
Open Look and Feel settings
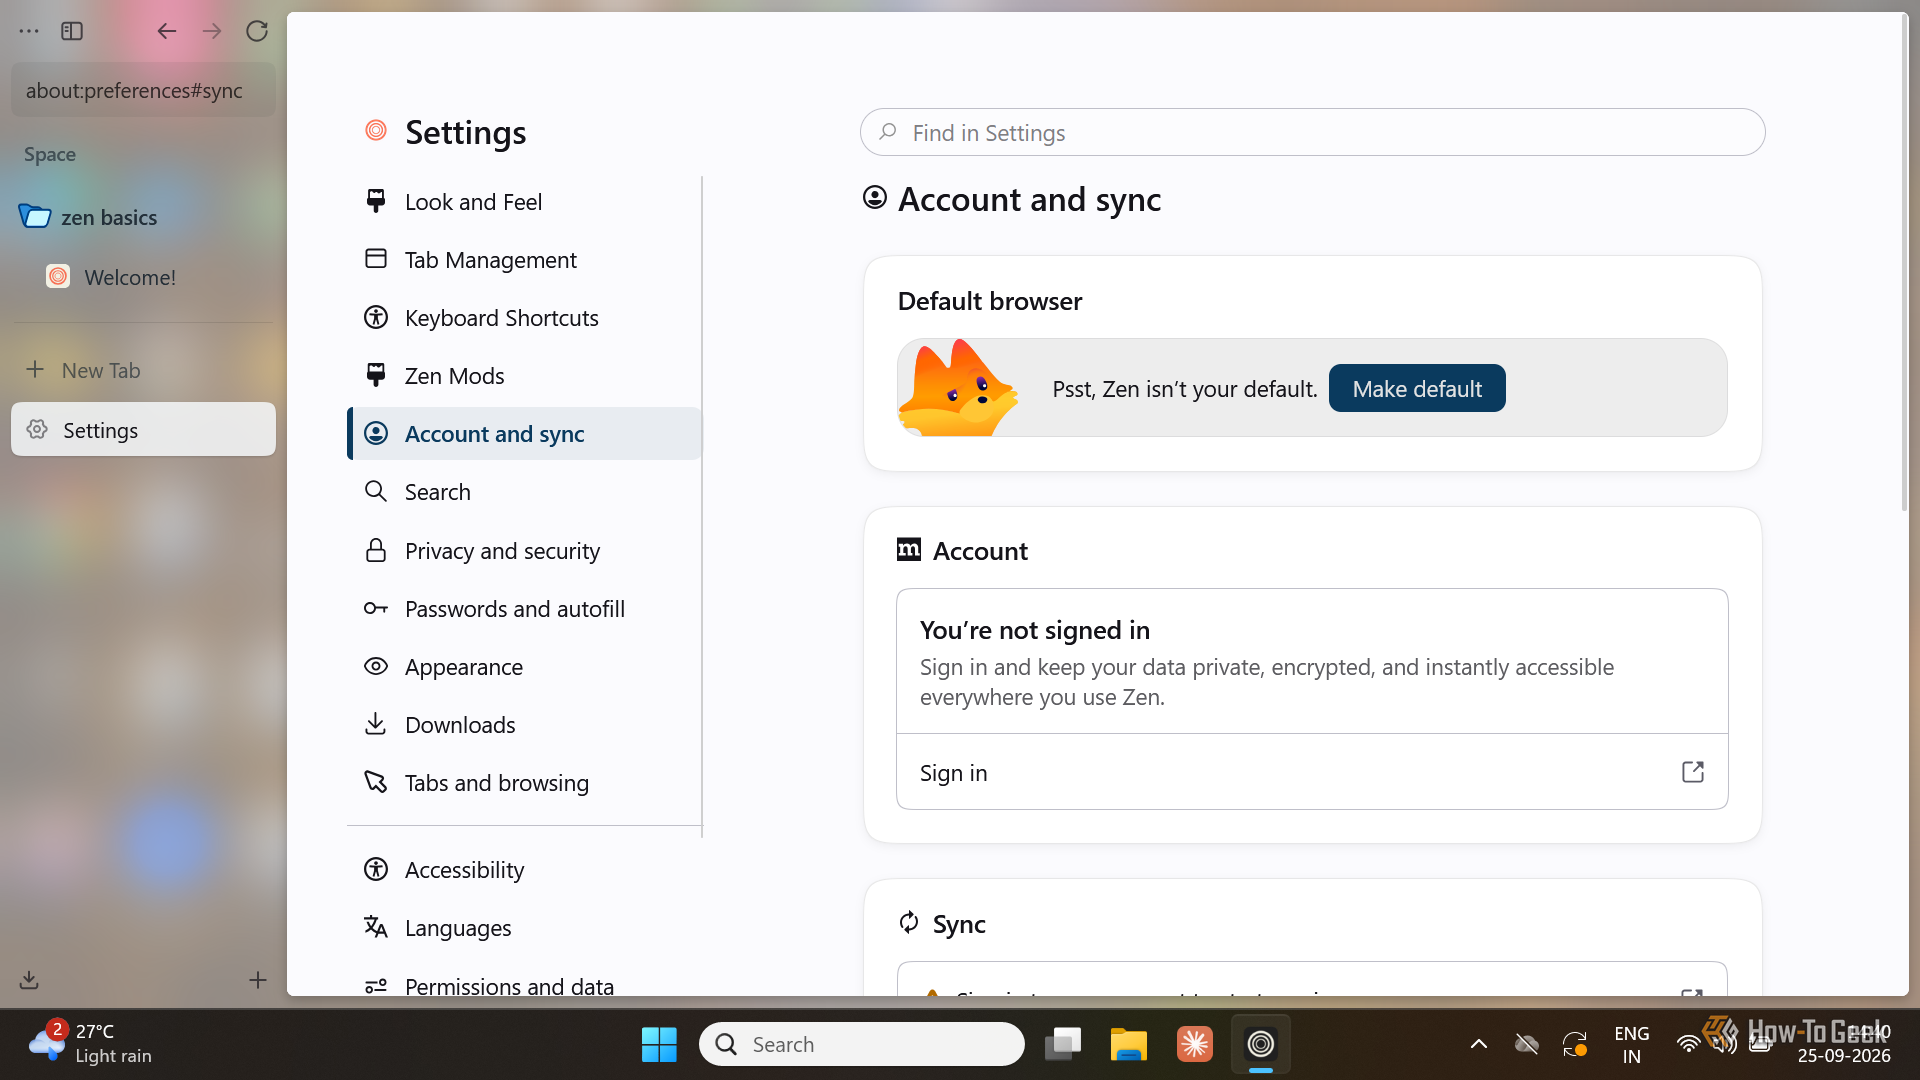(x=524, y=202)
